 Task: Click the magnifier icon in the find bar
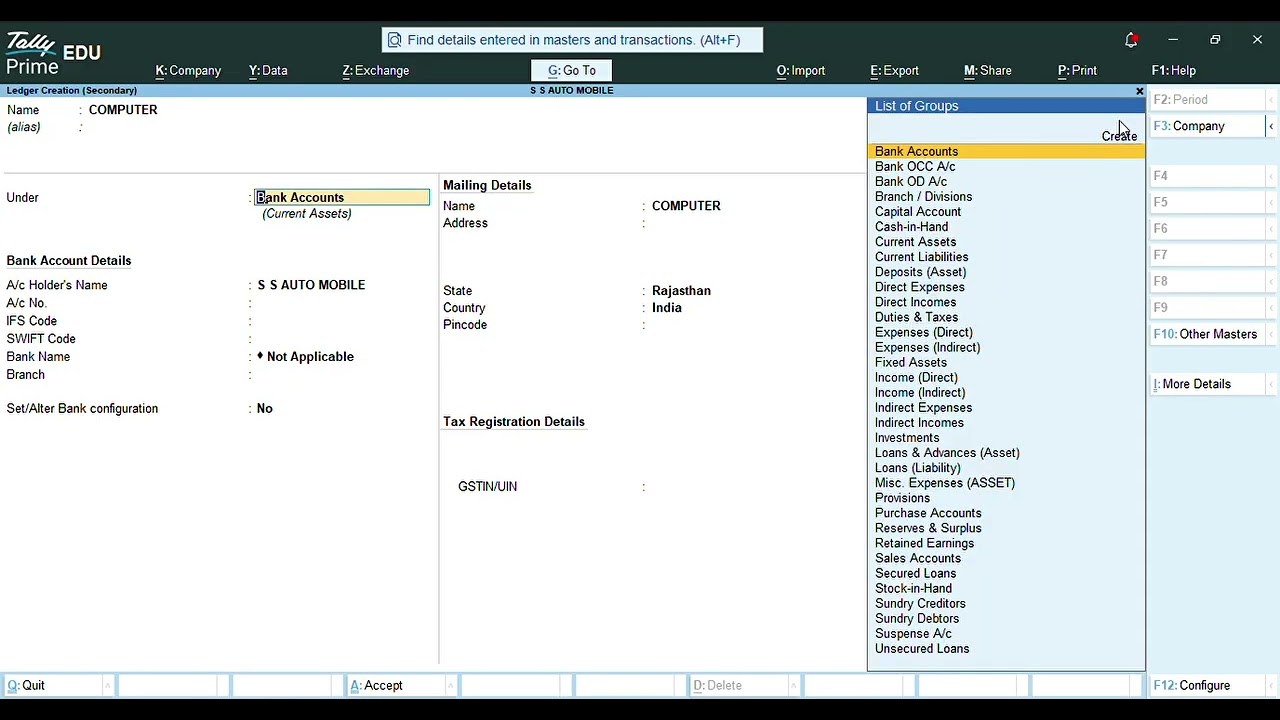pos(394,40)
